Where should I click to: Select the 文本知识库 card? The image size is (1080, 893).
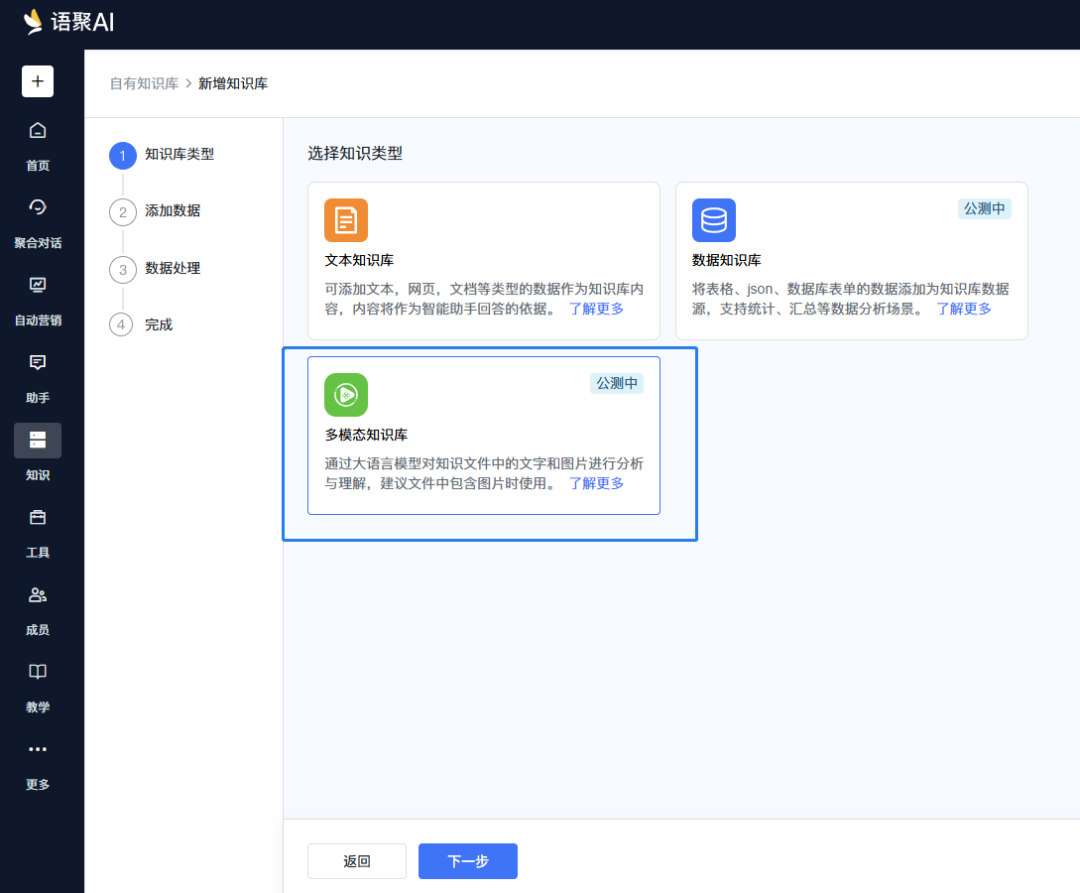pyautogui.click(x=484, y=261)
